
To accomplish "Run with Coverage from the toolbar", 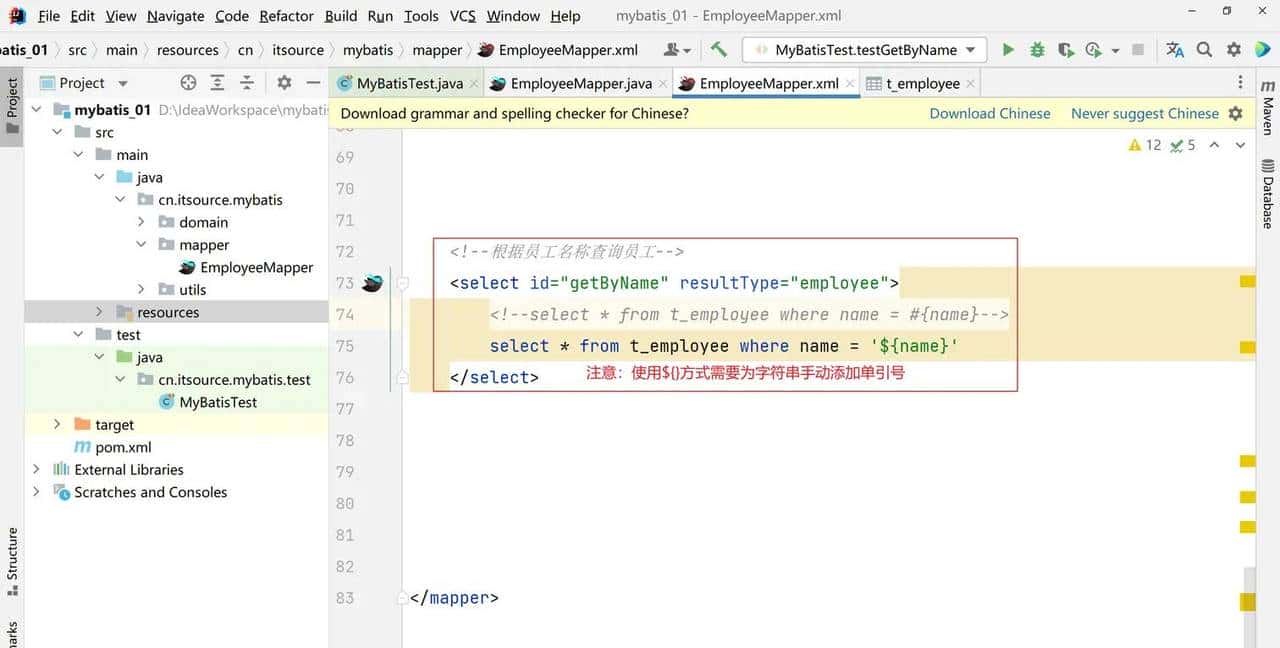I will (x=1066, y=49).
